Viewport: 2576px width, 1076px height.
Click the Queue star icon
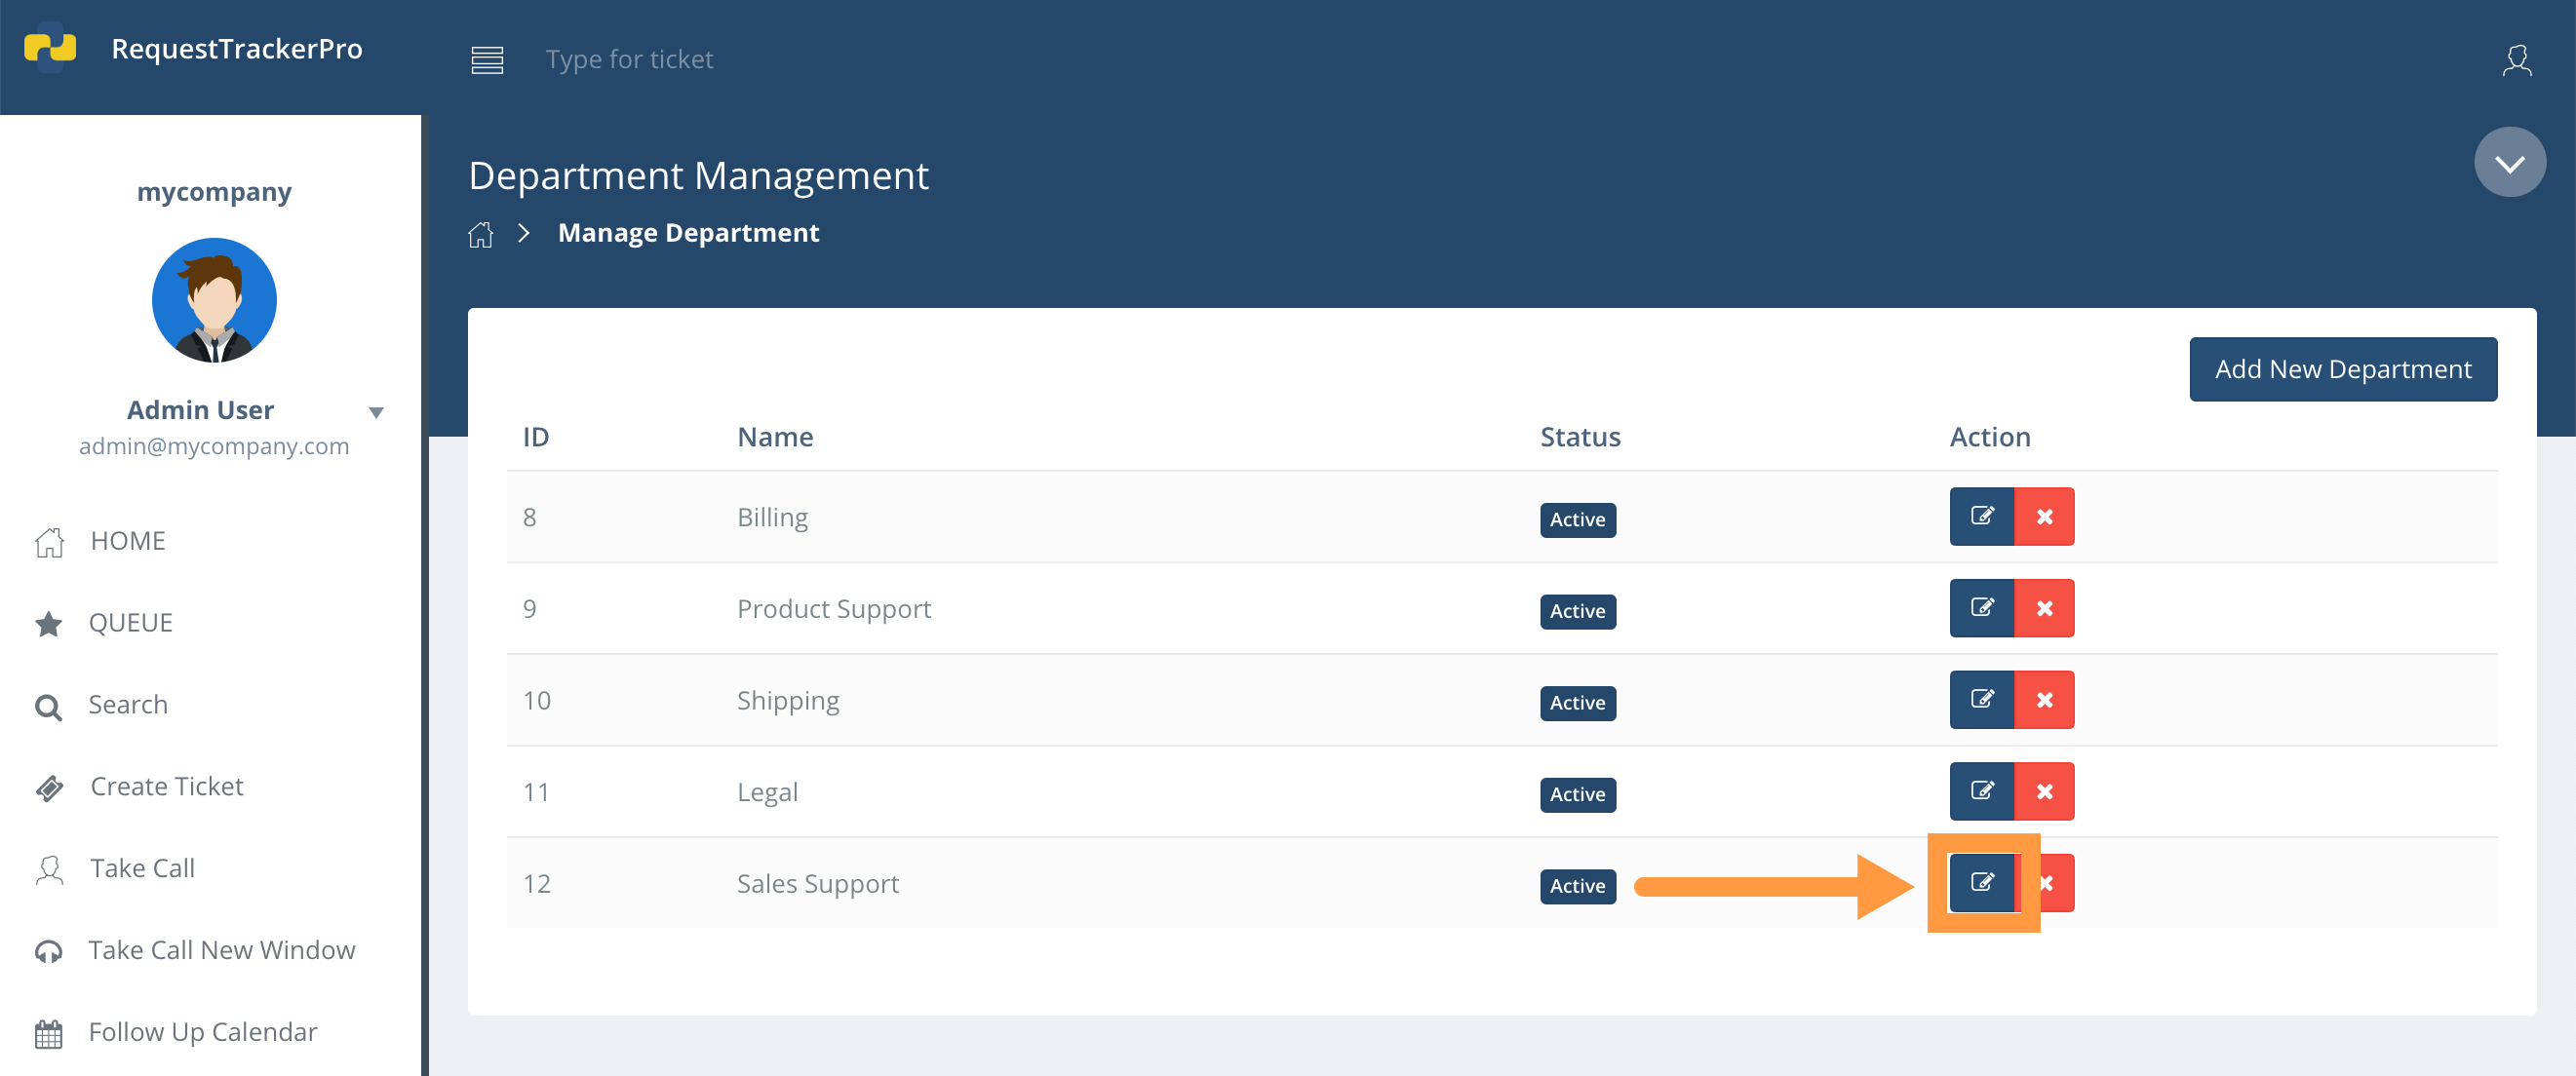click(47, 624)
